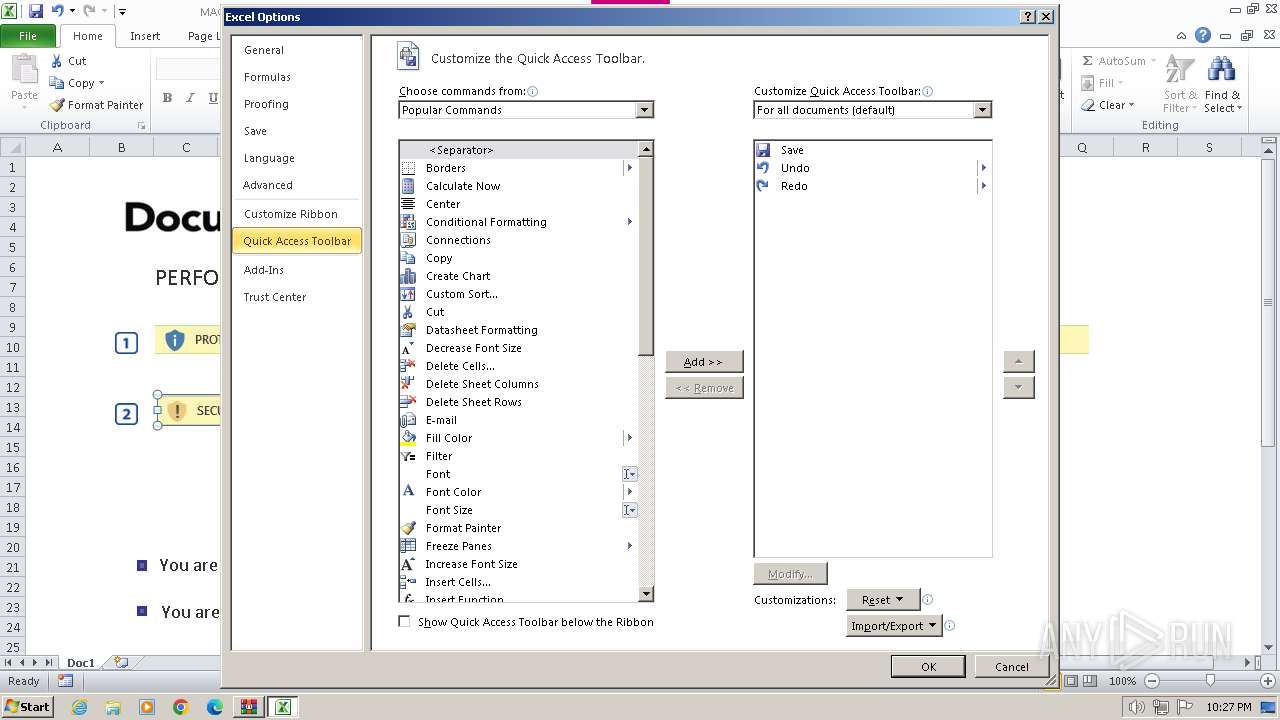
Task: Click info icon beside Reset button
Action: pyautogui.click(x=928, y=600)
